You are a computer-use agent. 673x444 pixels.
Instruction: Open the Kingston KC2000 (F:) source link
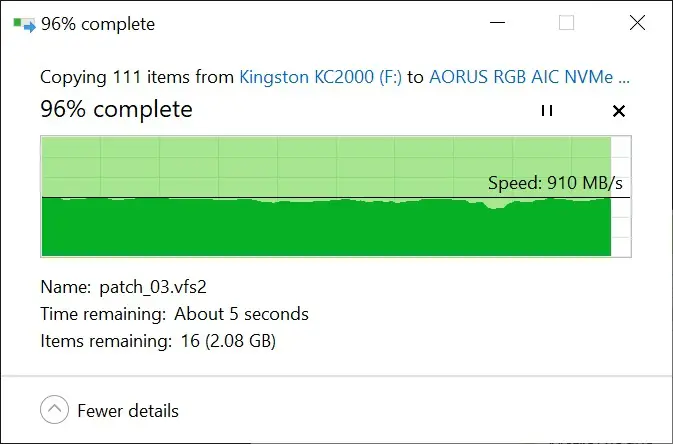click(x=321, y=77)
